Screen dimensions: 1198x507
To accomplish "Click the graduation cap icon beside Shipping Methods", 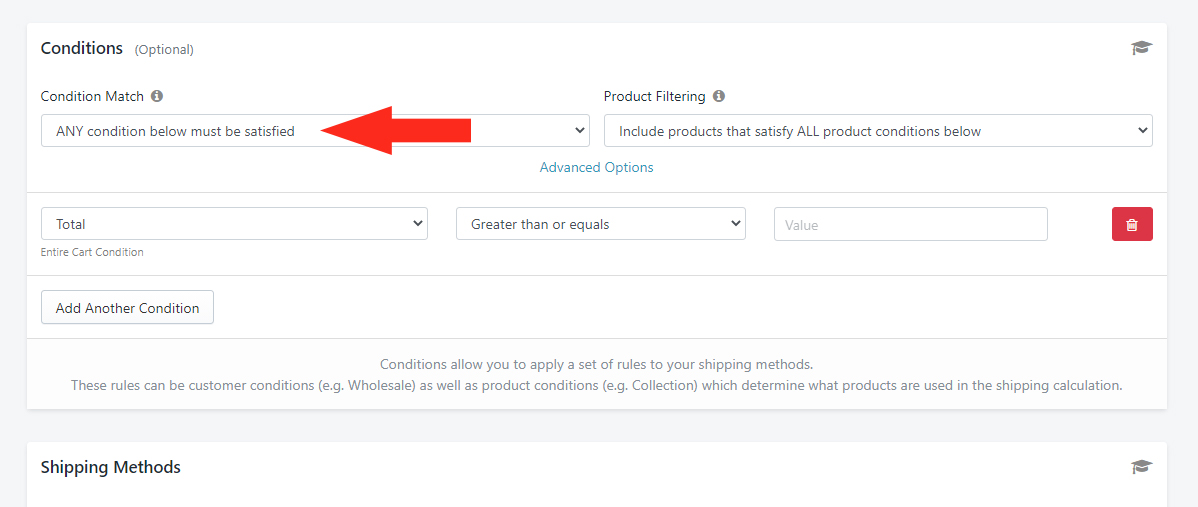I will (1141, 467).
